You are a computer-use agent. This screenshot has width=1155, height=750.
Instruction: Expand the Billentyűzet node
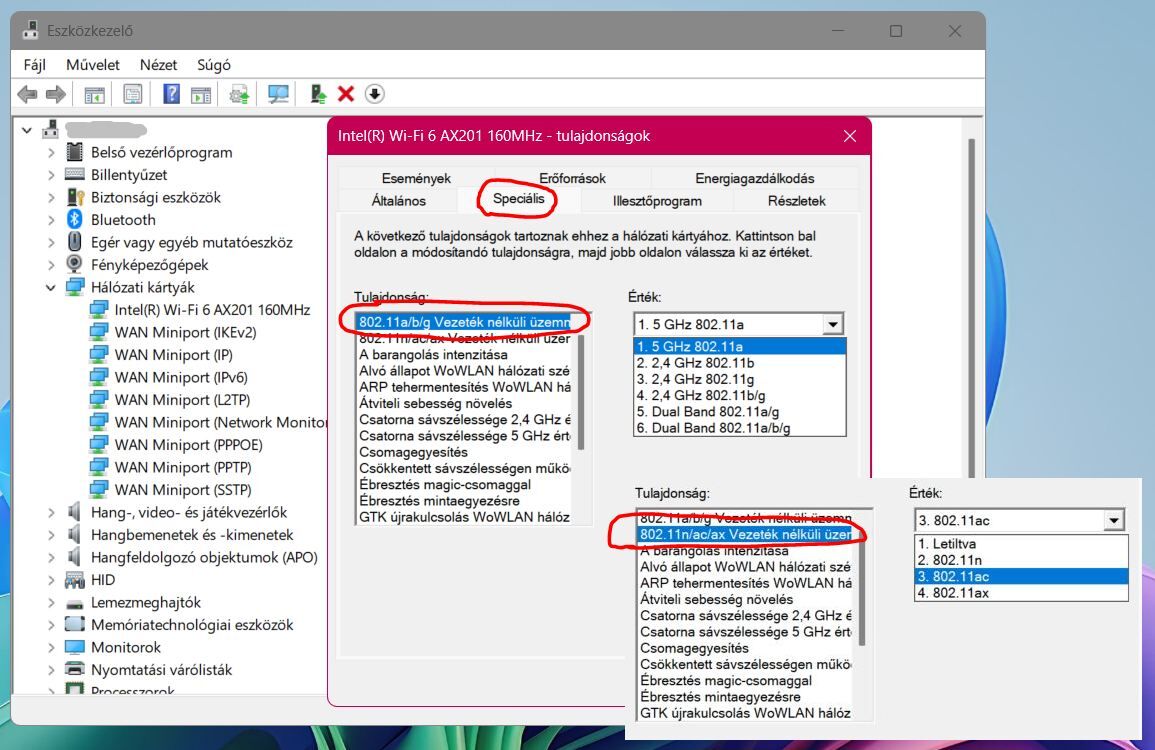pos(51,175)
